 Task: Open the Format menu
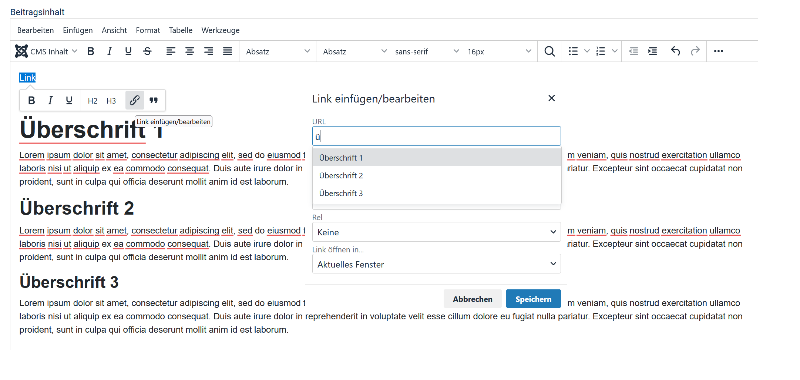pos(148,31)
